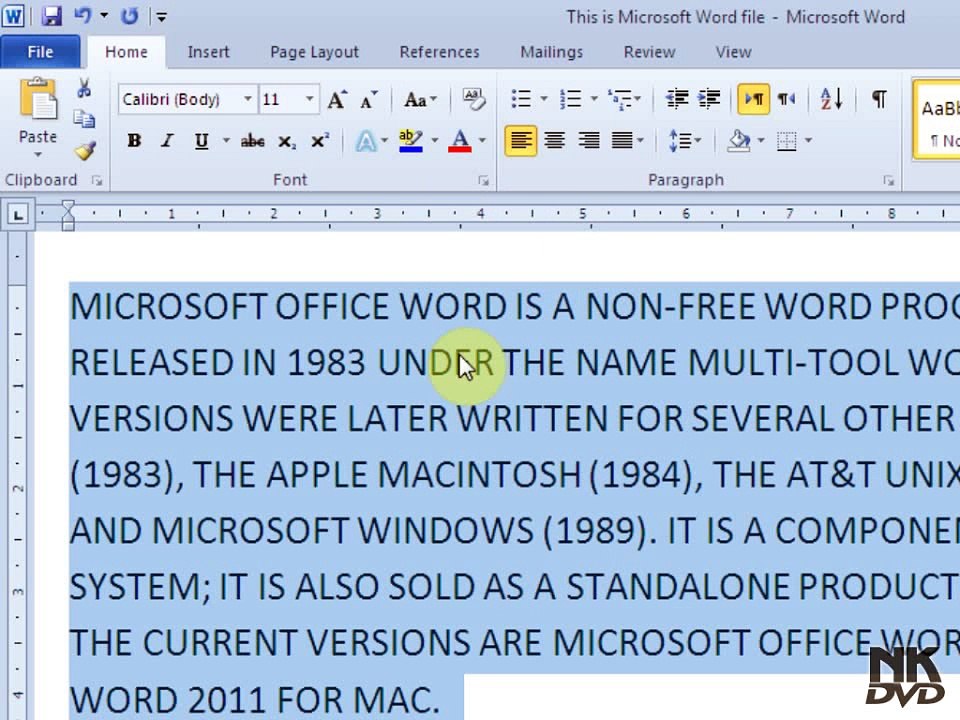Screen dimensions: 960x720
Task: Open the Page Layout tab
Action: 314,52
